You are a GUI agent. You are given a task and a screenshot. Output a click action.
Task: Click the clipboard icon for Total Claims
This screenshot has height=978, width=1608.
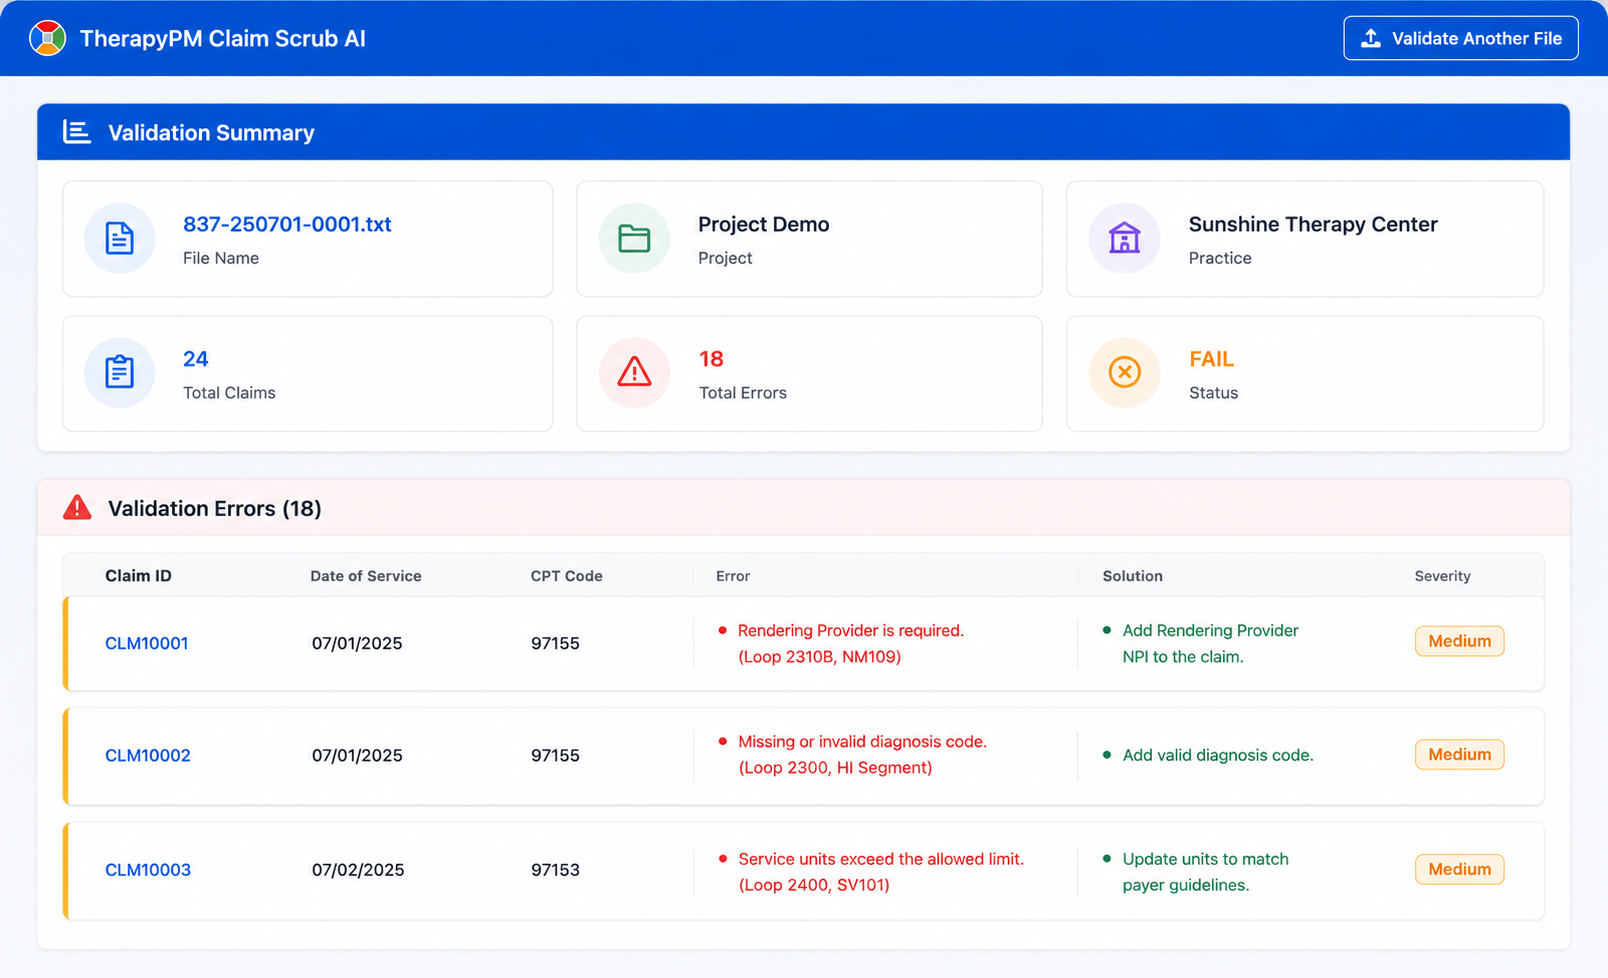pos(119,372)
